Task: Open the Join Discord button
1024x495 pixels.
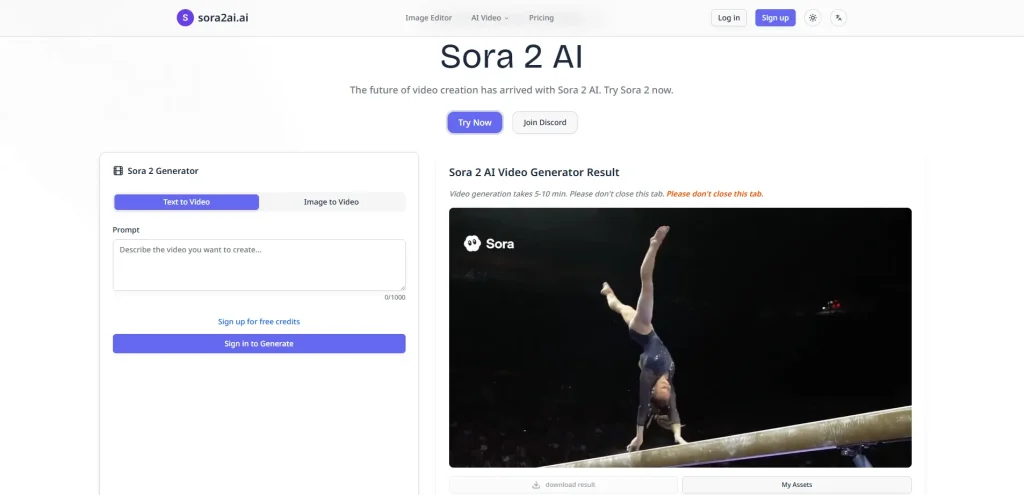Action: point(545,122)
